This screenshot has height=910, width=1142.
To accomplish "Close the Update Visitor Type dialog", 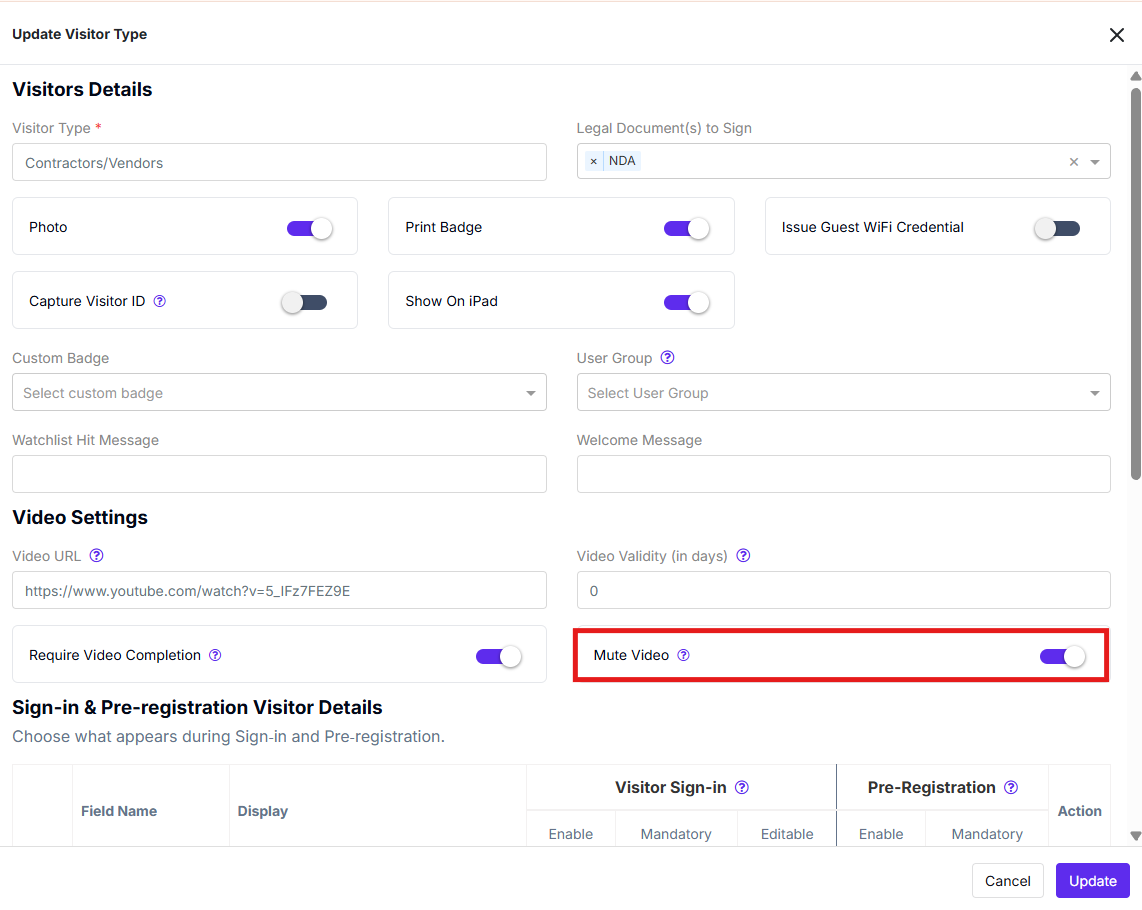I will [x=1117, y=35].
